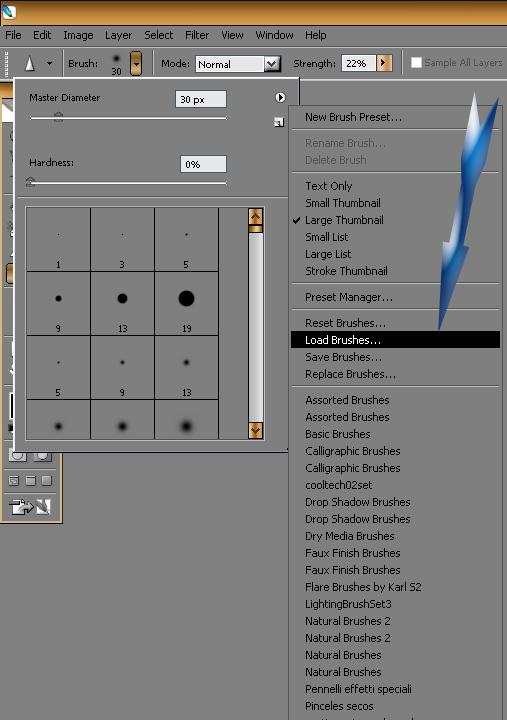The height and width of the screenshot is (720, 507).
Task: Click the Hardness percentage input field
Action: [x=203, y=164]
